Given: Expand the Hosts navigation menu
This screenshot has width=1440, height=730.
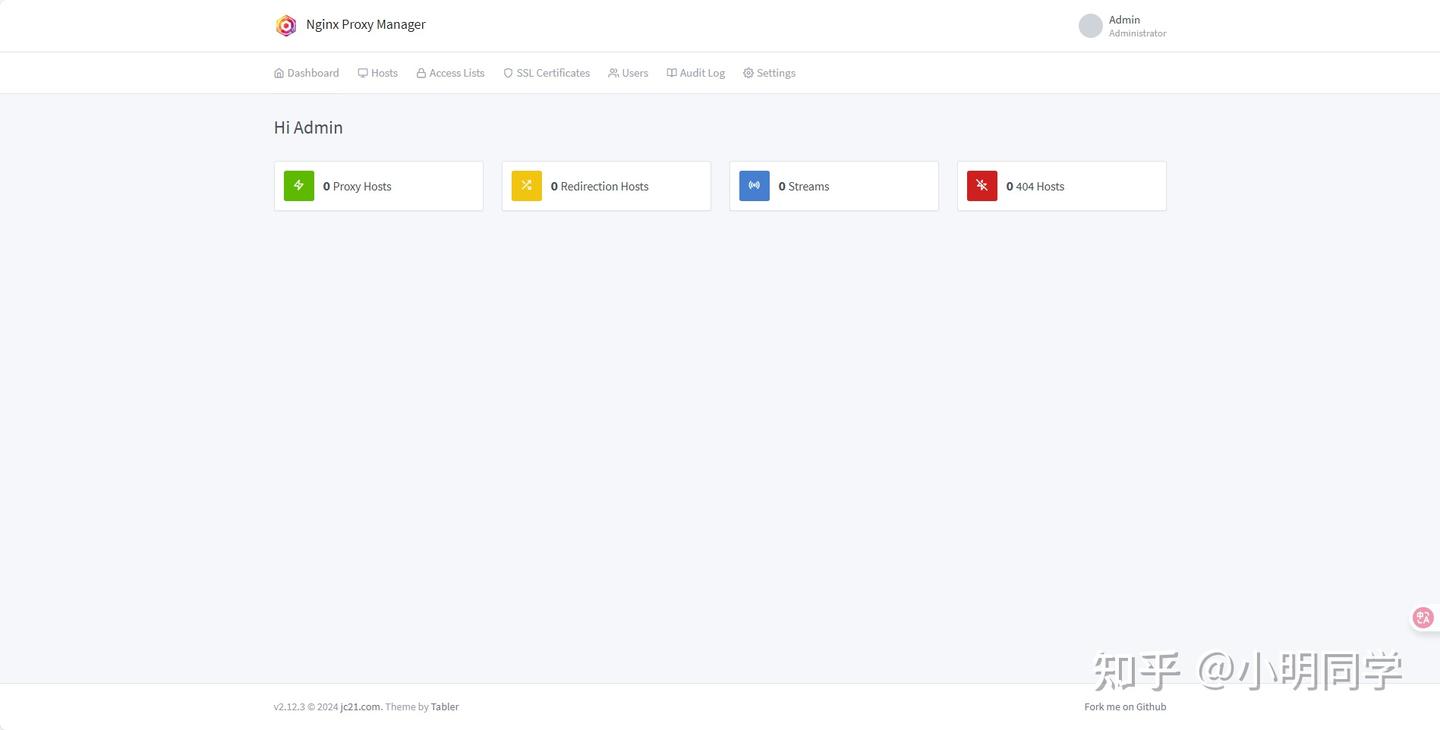Looking at the screenshot, I should click(378, 73).
